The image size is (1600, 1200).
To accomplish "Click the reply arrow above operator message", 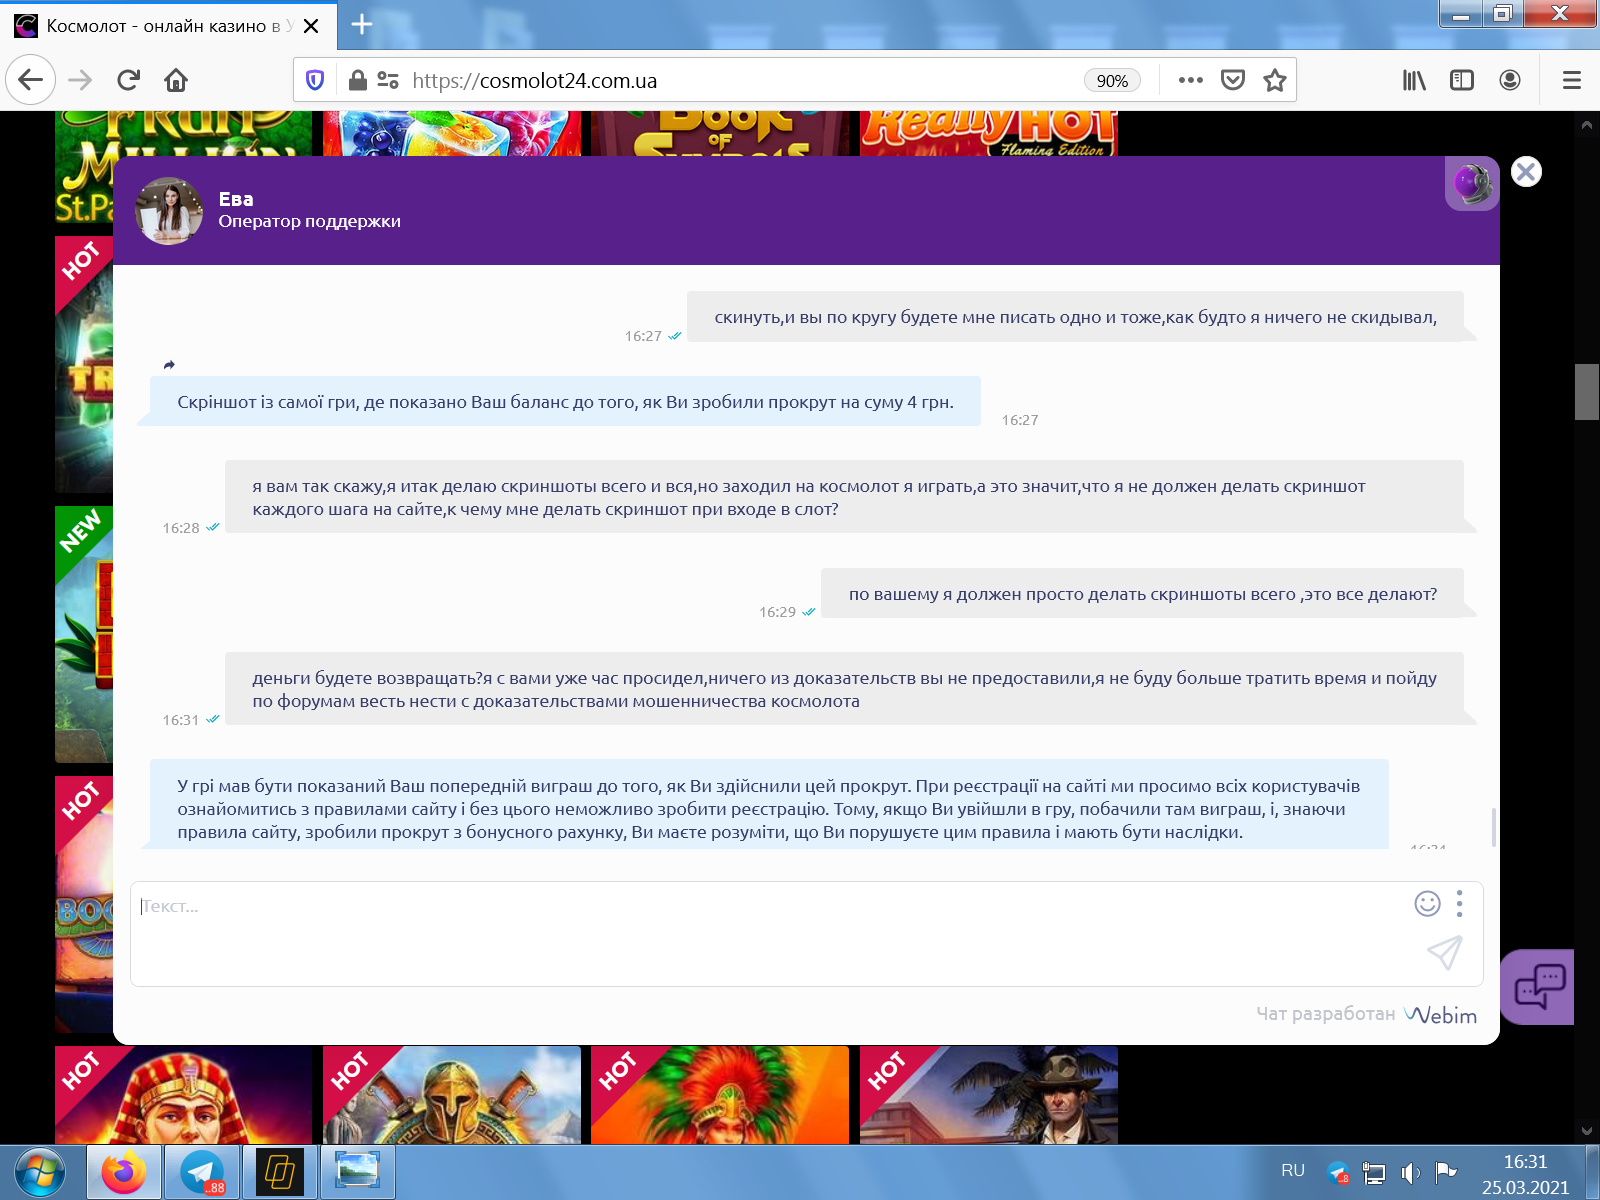I will (169, 365).
